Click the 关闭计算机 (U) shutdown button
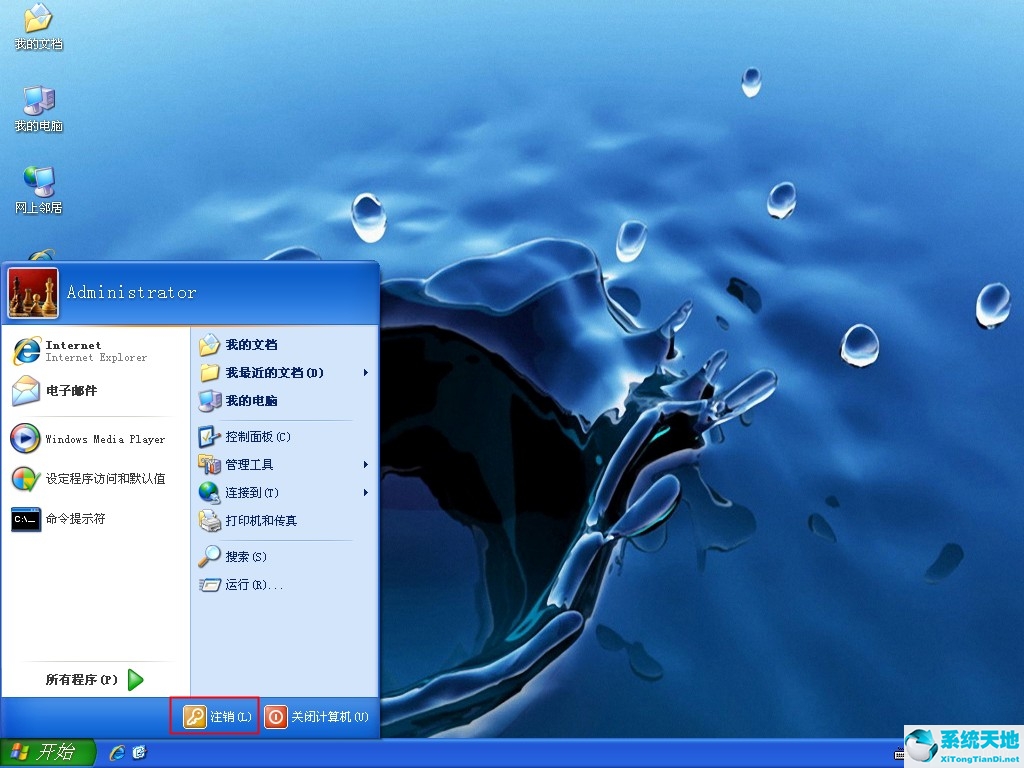 [x=318, y=716]
